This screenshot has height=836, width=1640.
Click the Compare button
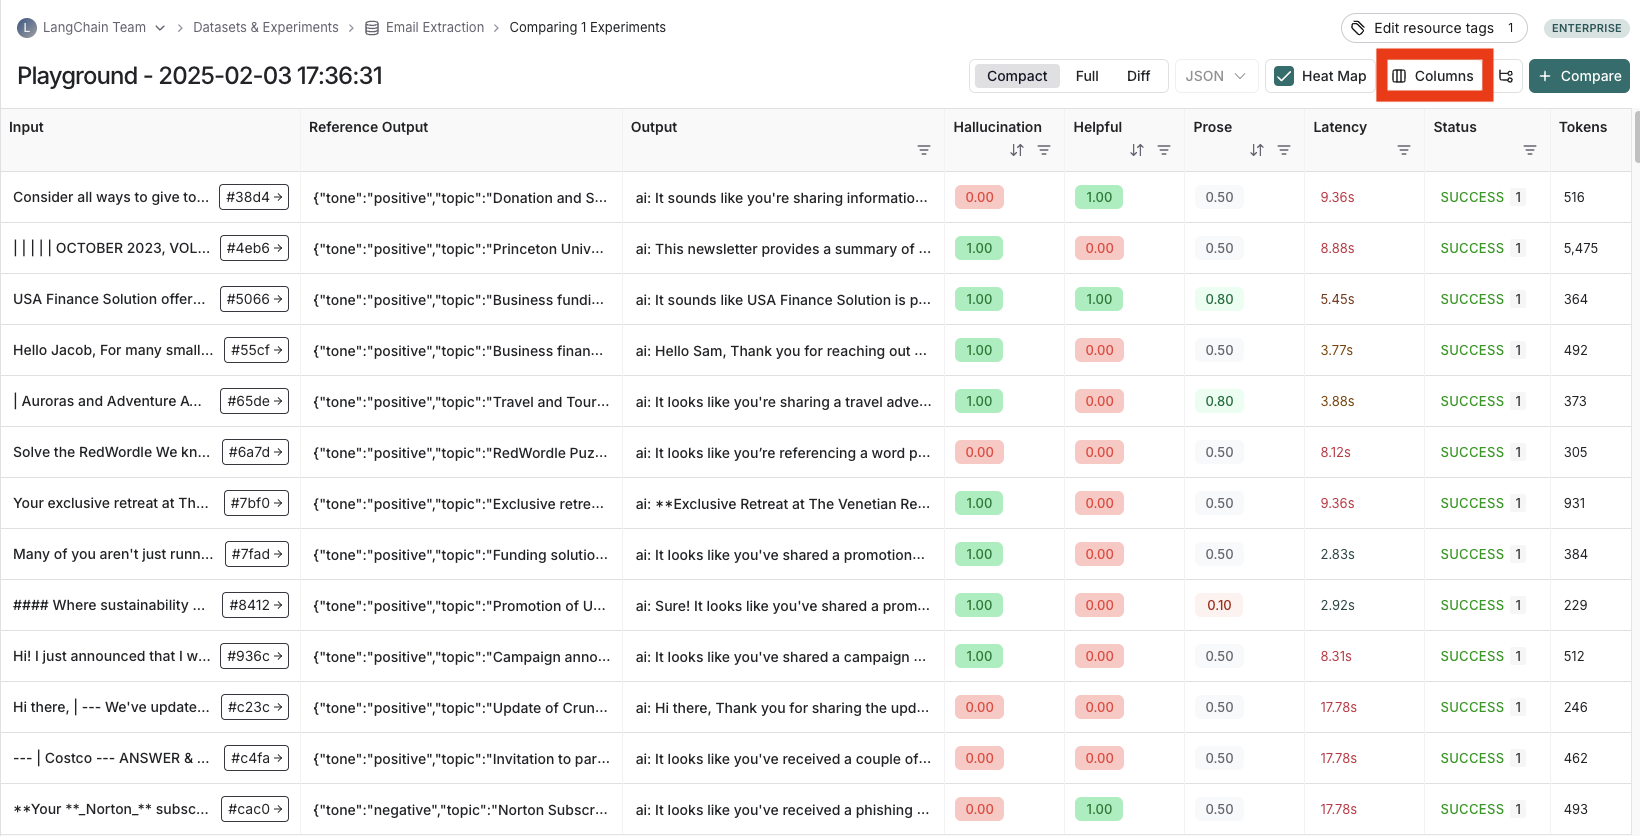1579,76
